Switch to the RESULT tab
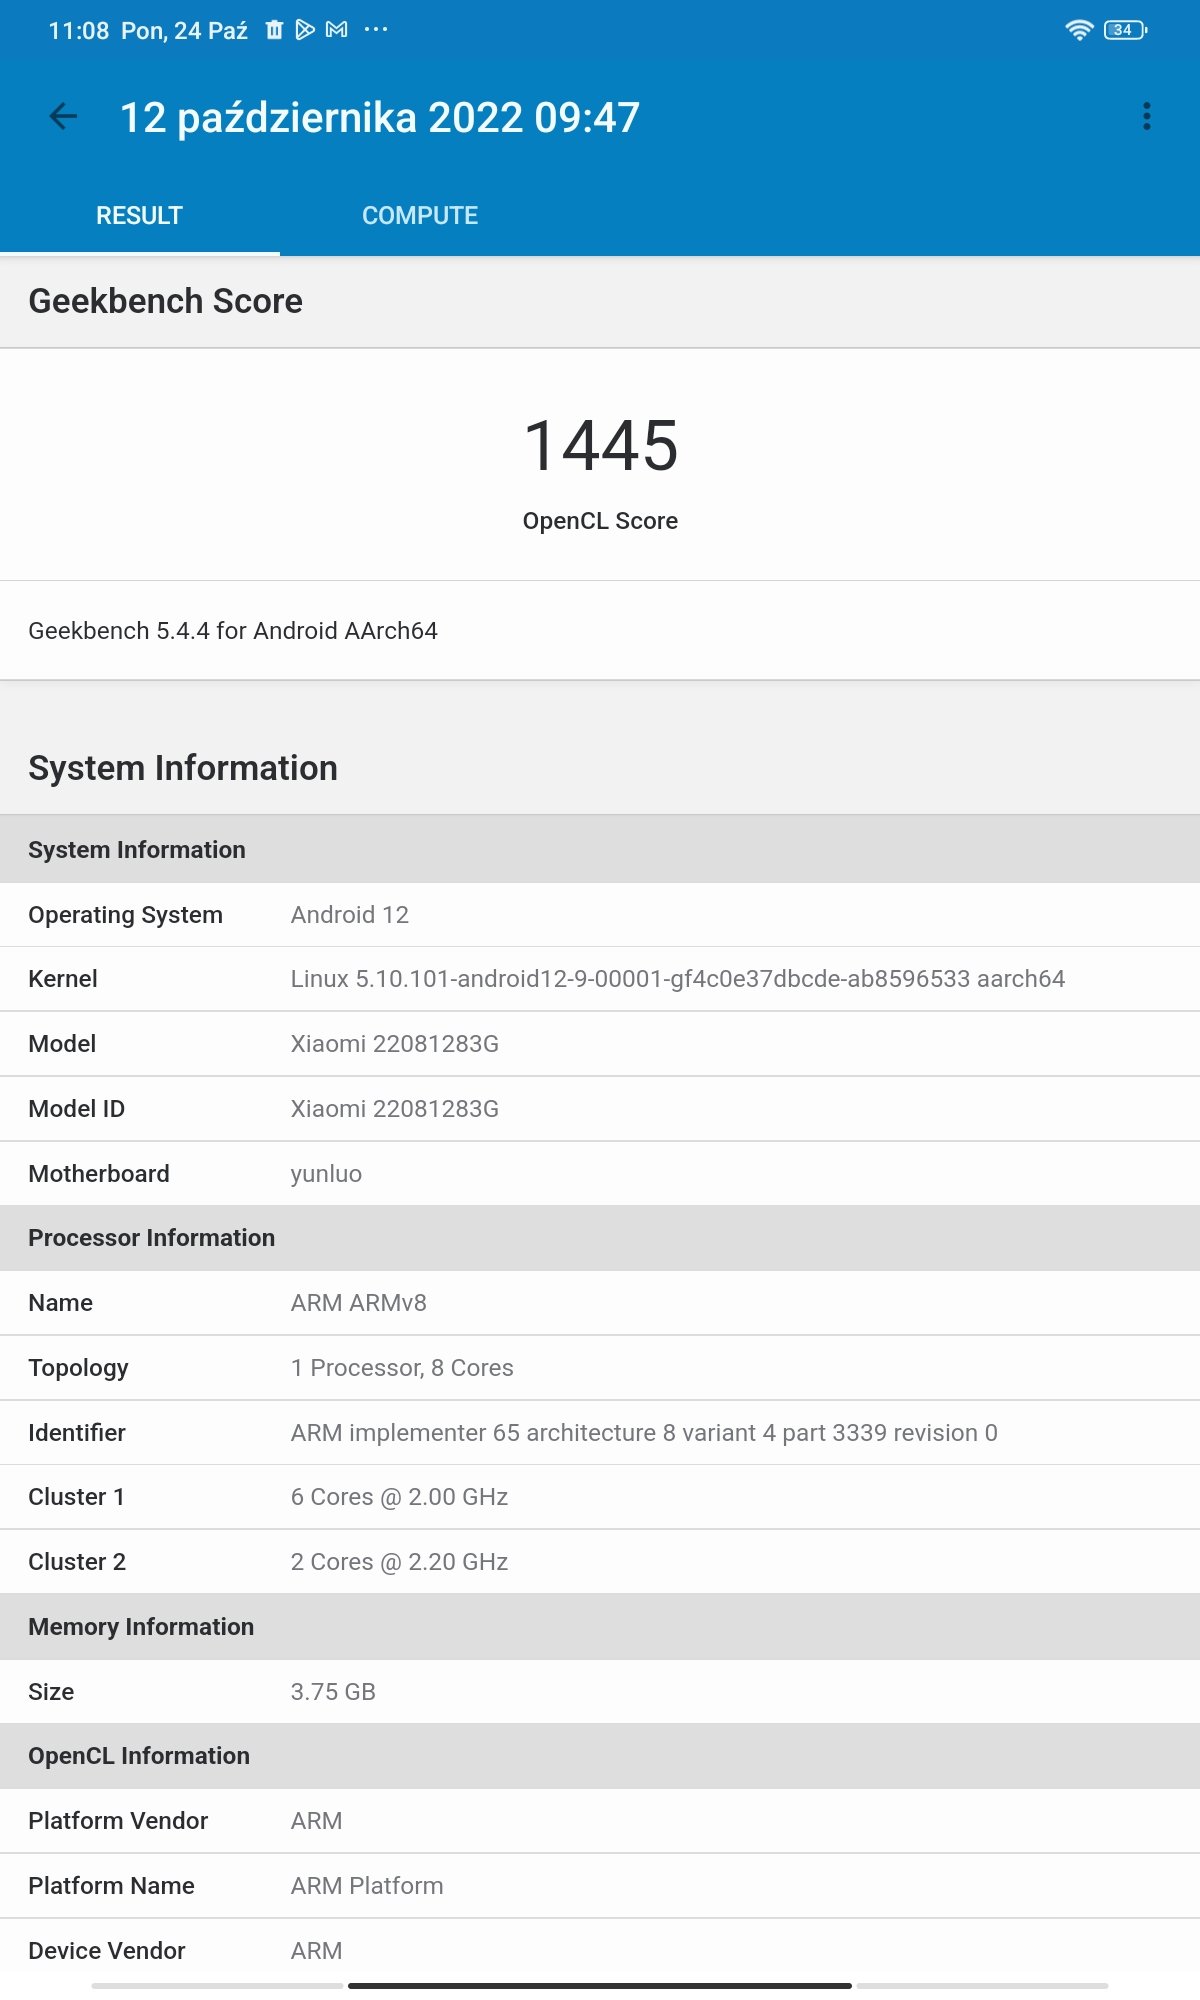Screen dimensions: 1200x2000 139,215
